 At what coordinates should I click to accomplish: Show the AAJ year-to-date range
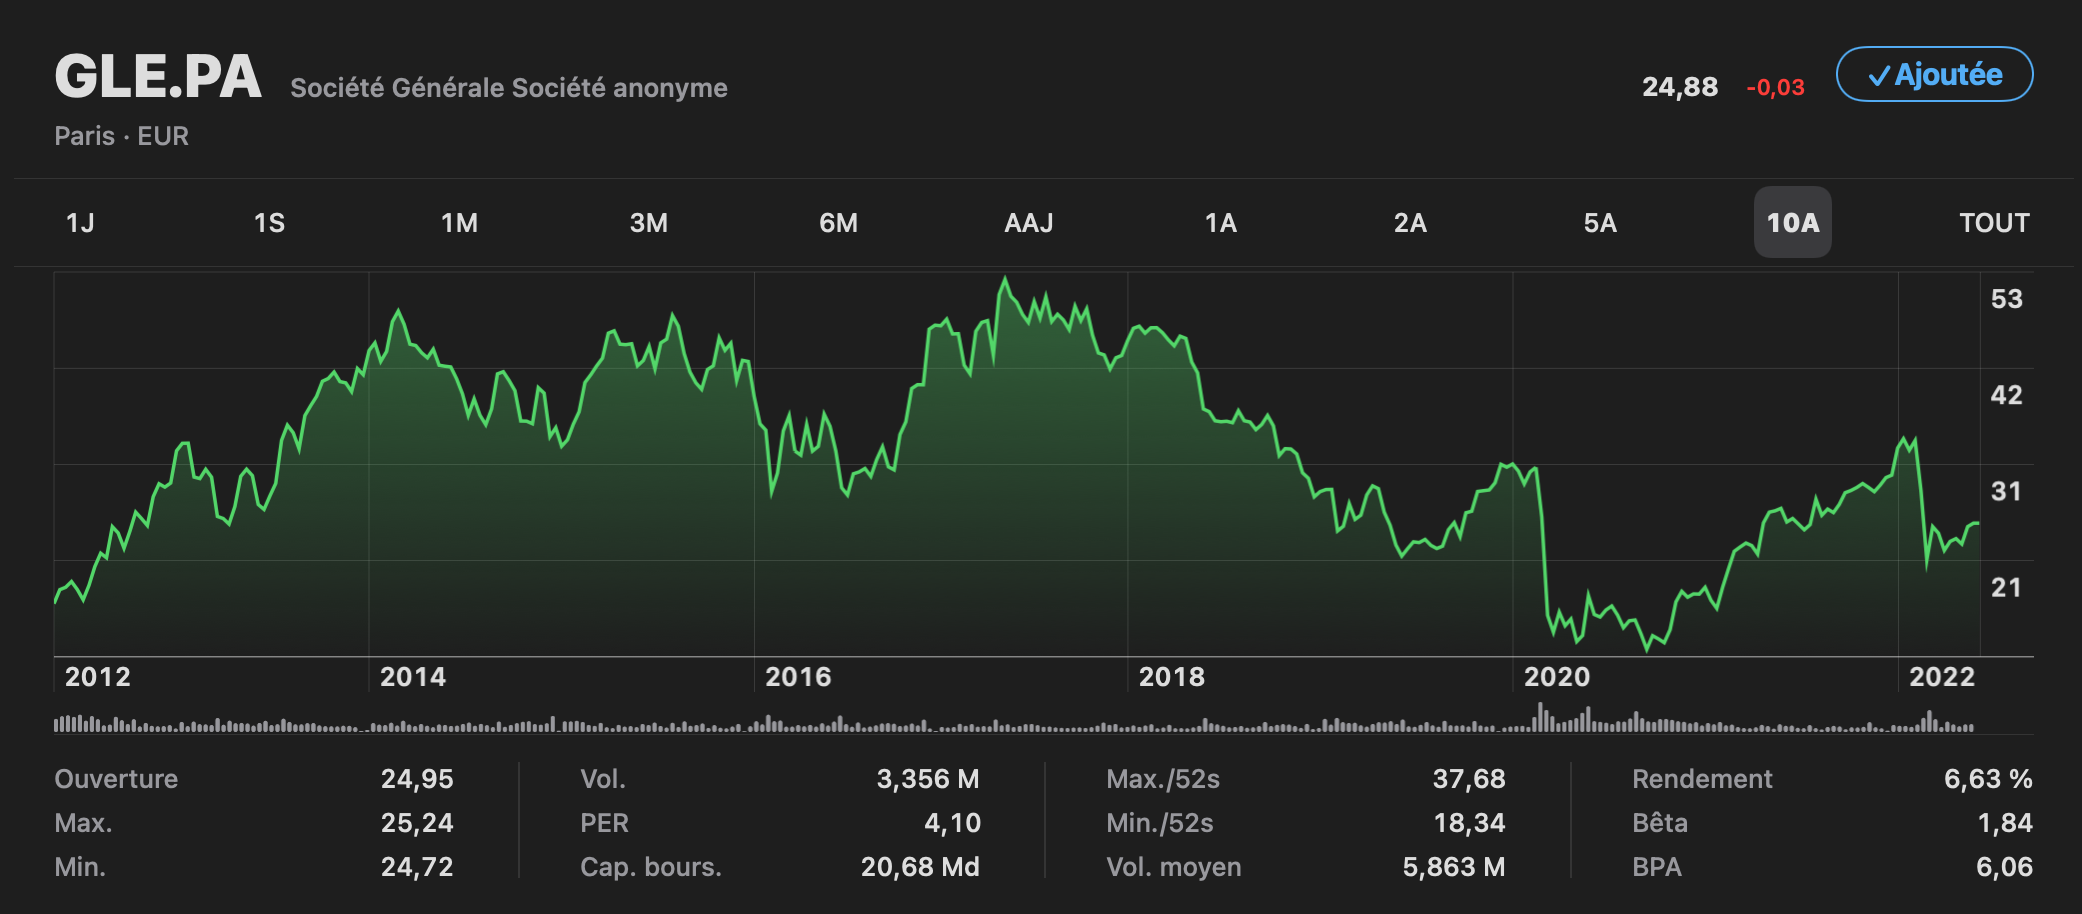pyautogui.click(x=1029, y=223)
